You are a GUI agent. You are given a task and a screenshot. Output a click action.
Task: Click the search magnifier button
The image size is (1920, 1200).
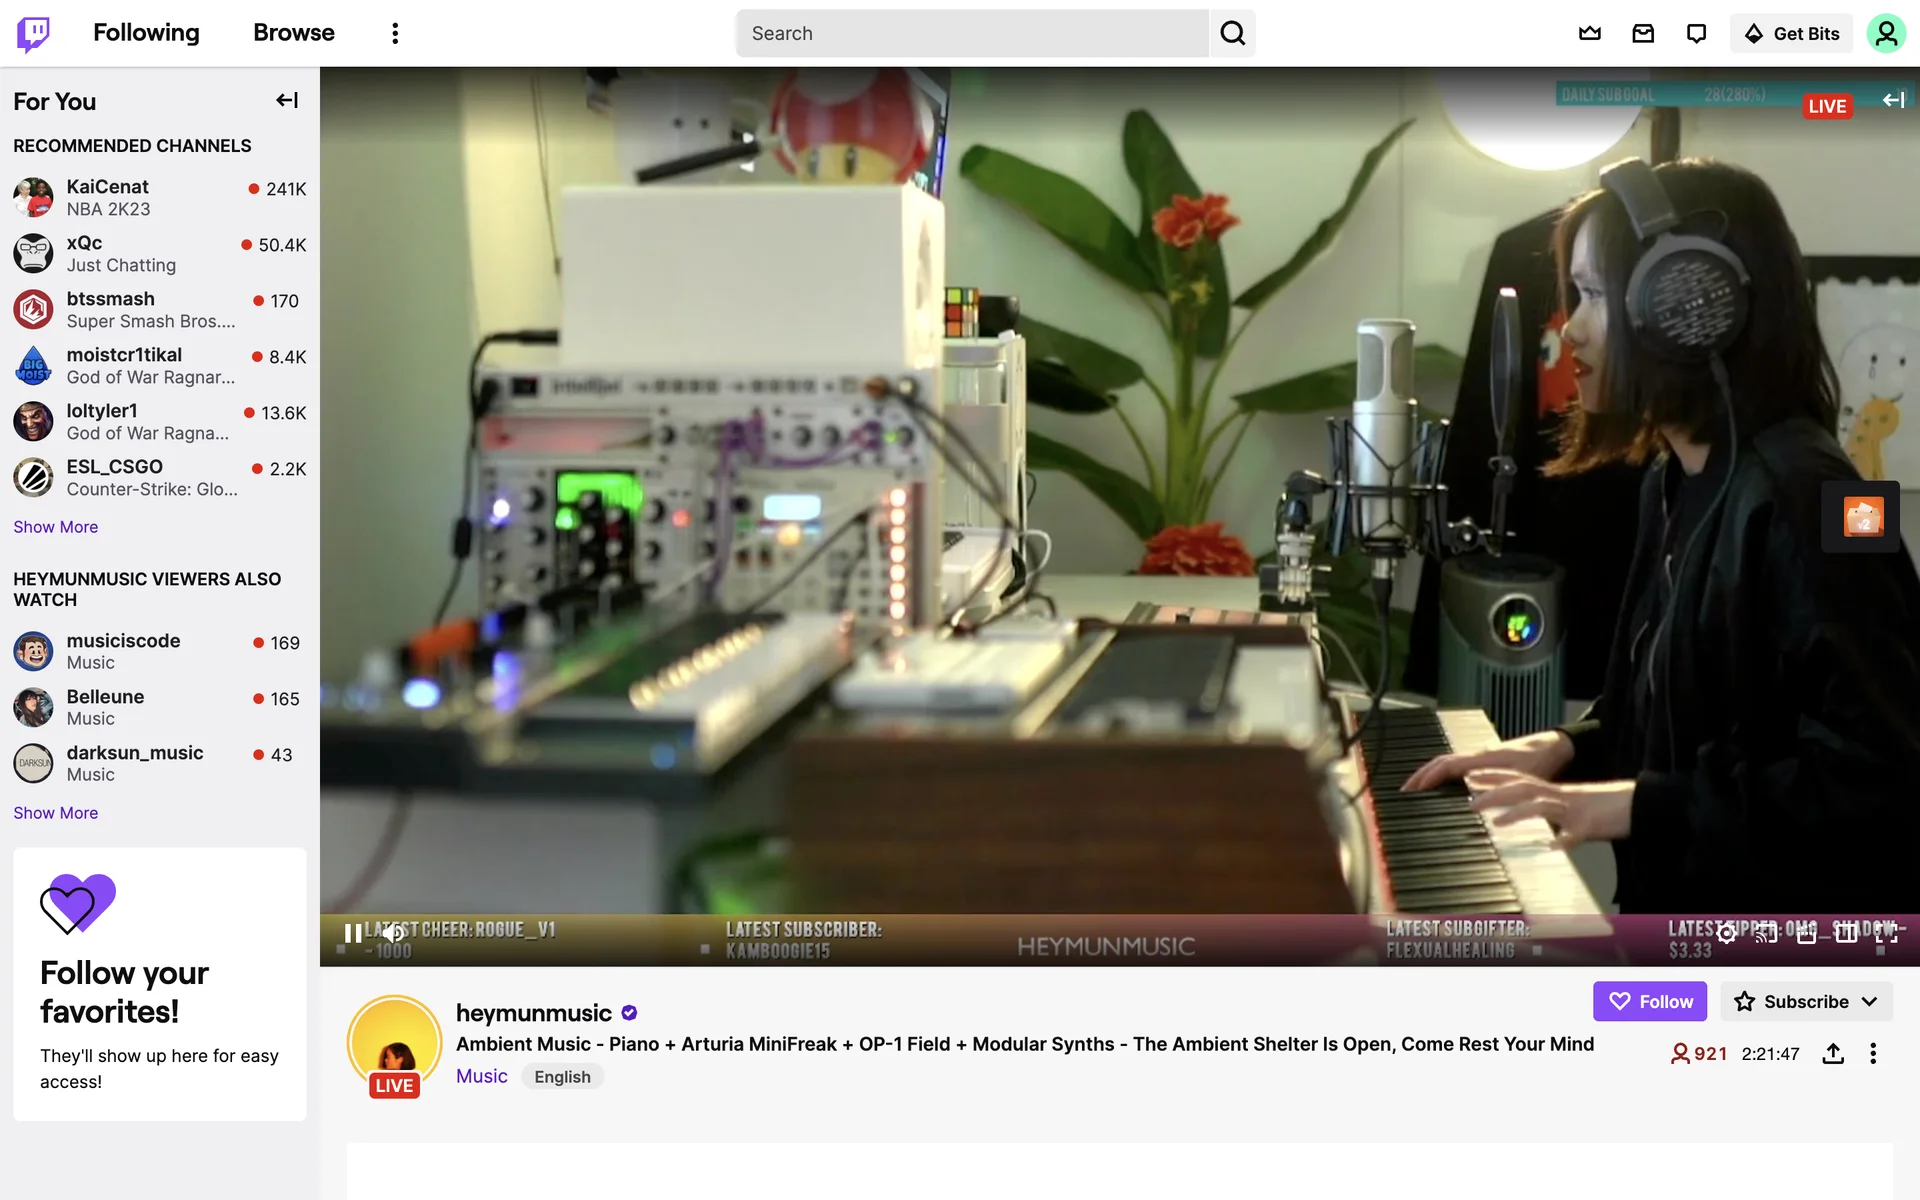[1232, 33]
